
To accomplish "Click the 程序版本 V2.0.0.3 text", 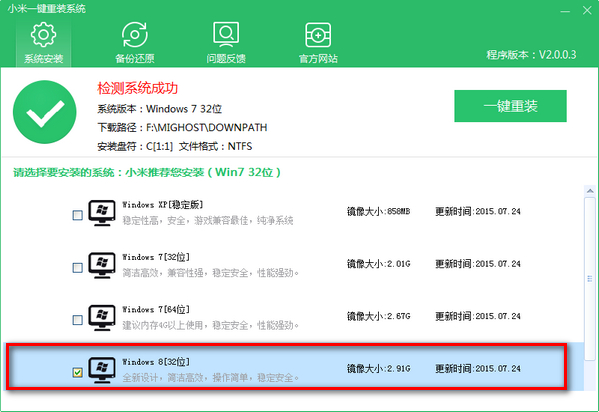I will (531, 55).
